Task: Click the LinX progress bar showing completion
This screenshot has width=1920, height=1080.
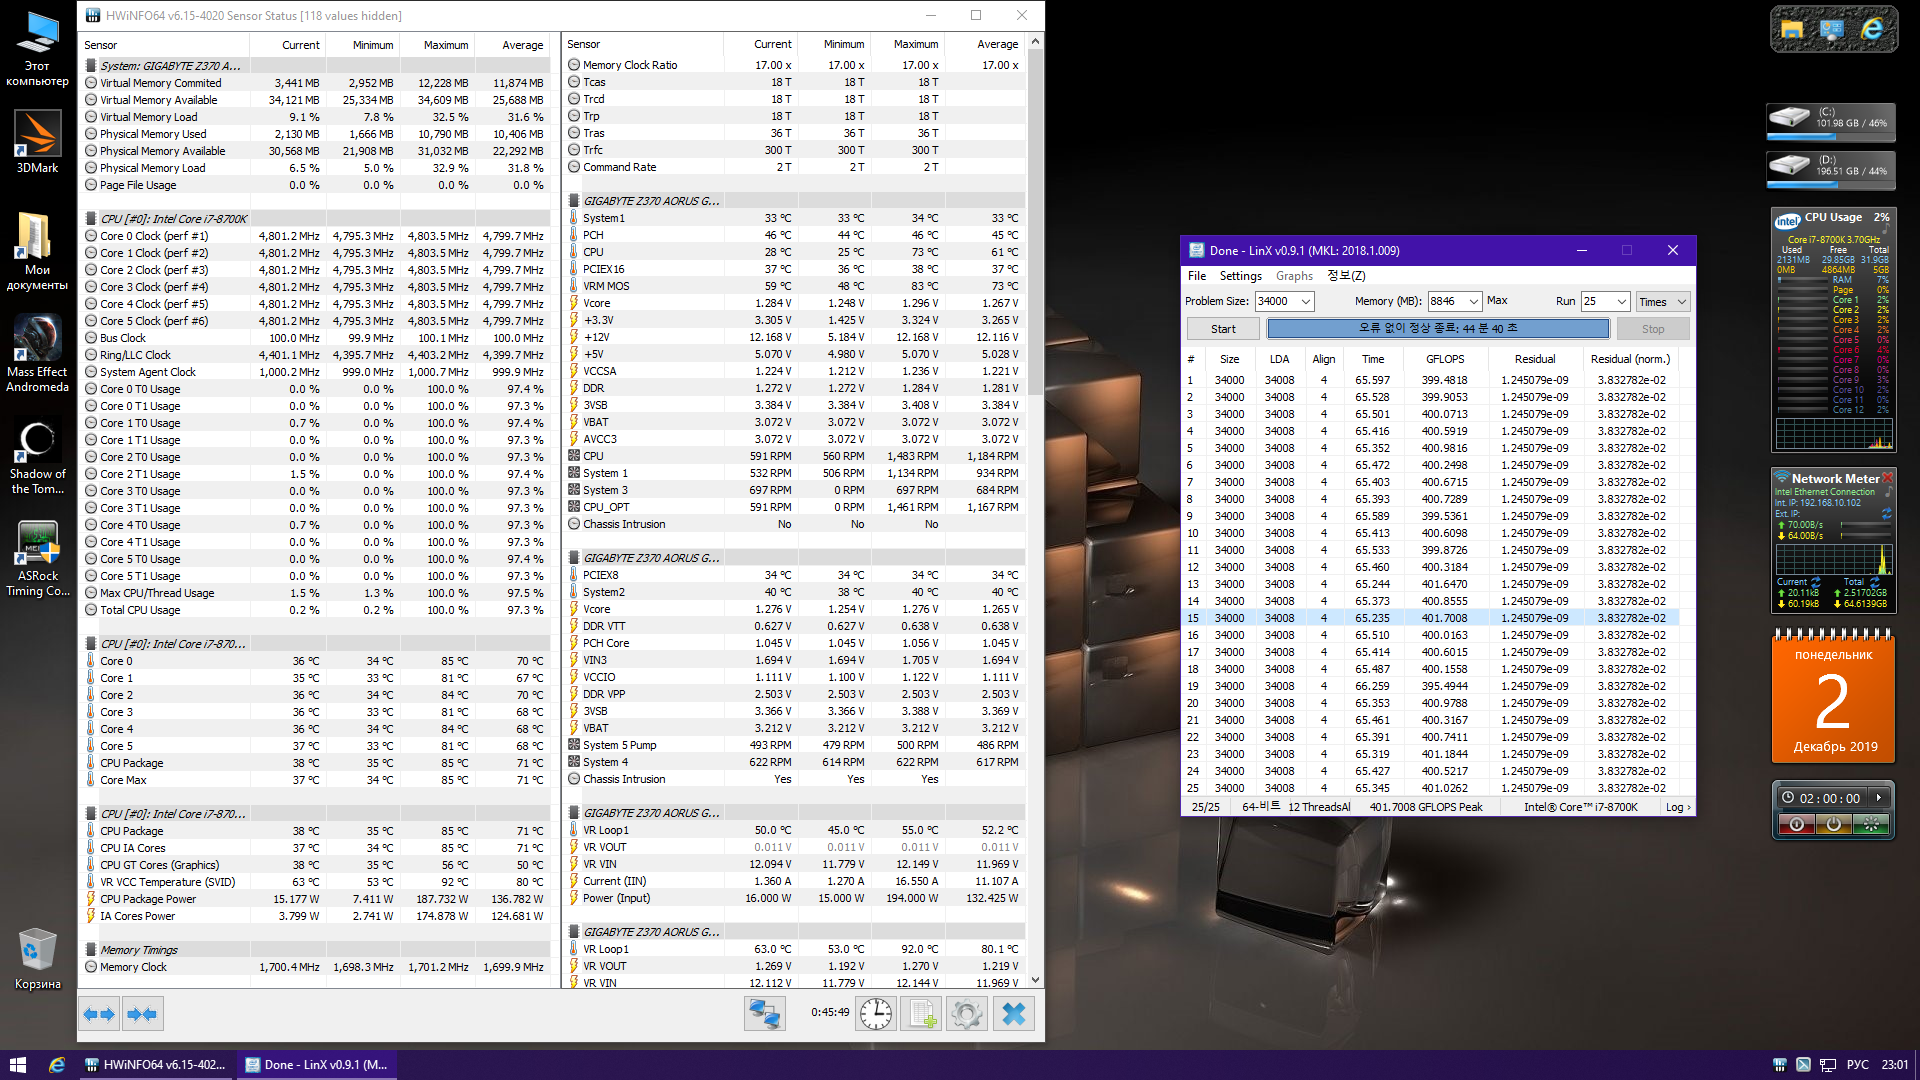Action: pyautogui.click(x=1437, y=329)
